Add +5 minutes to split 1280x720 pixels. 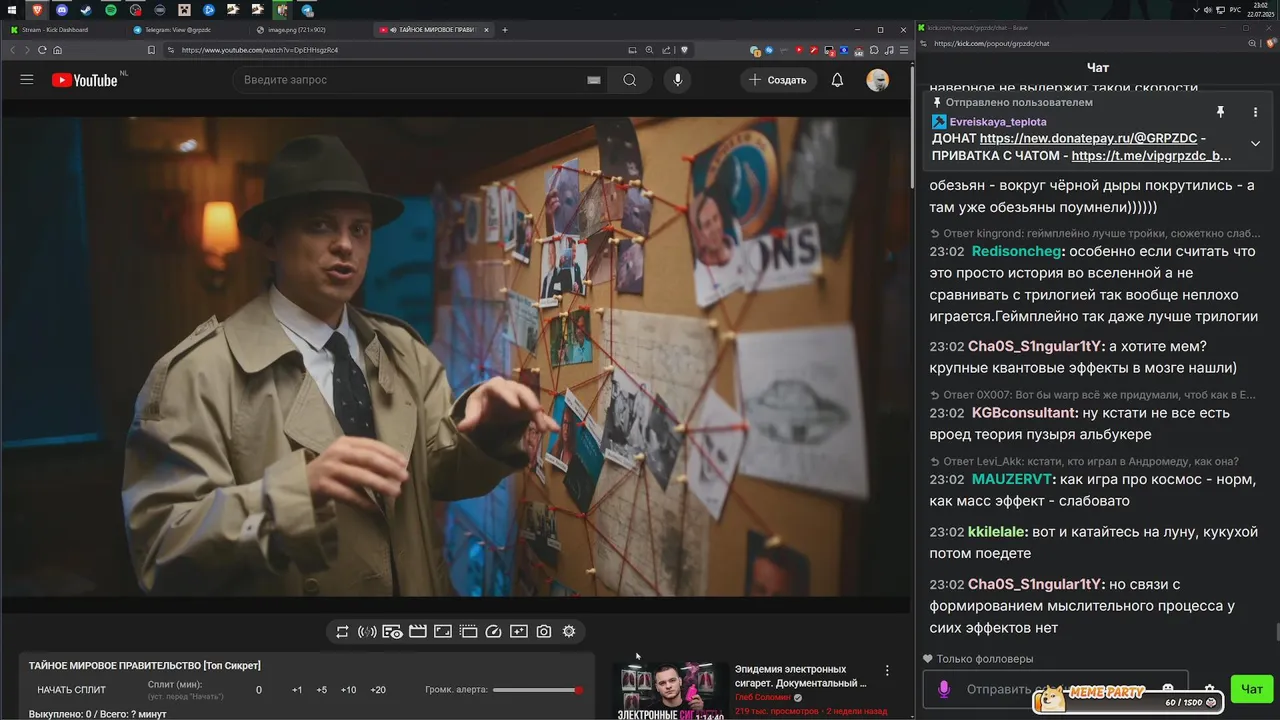(x=322, y=690)
